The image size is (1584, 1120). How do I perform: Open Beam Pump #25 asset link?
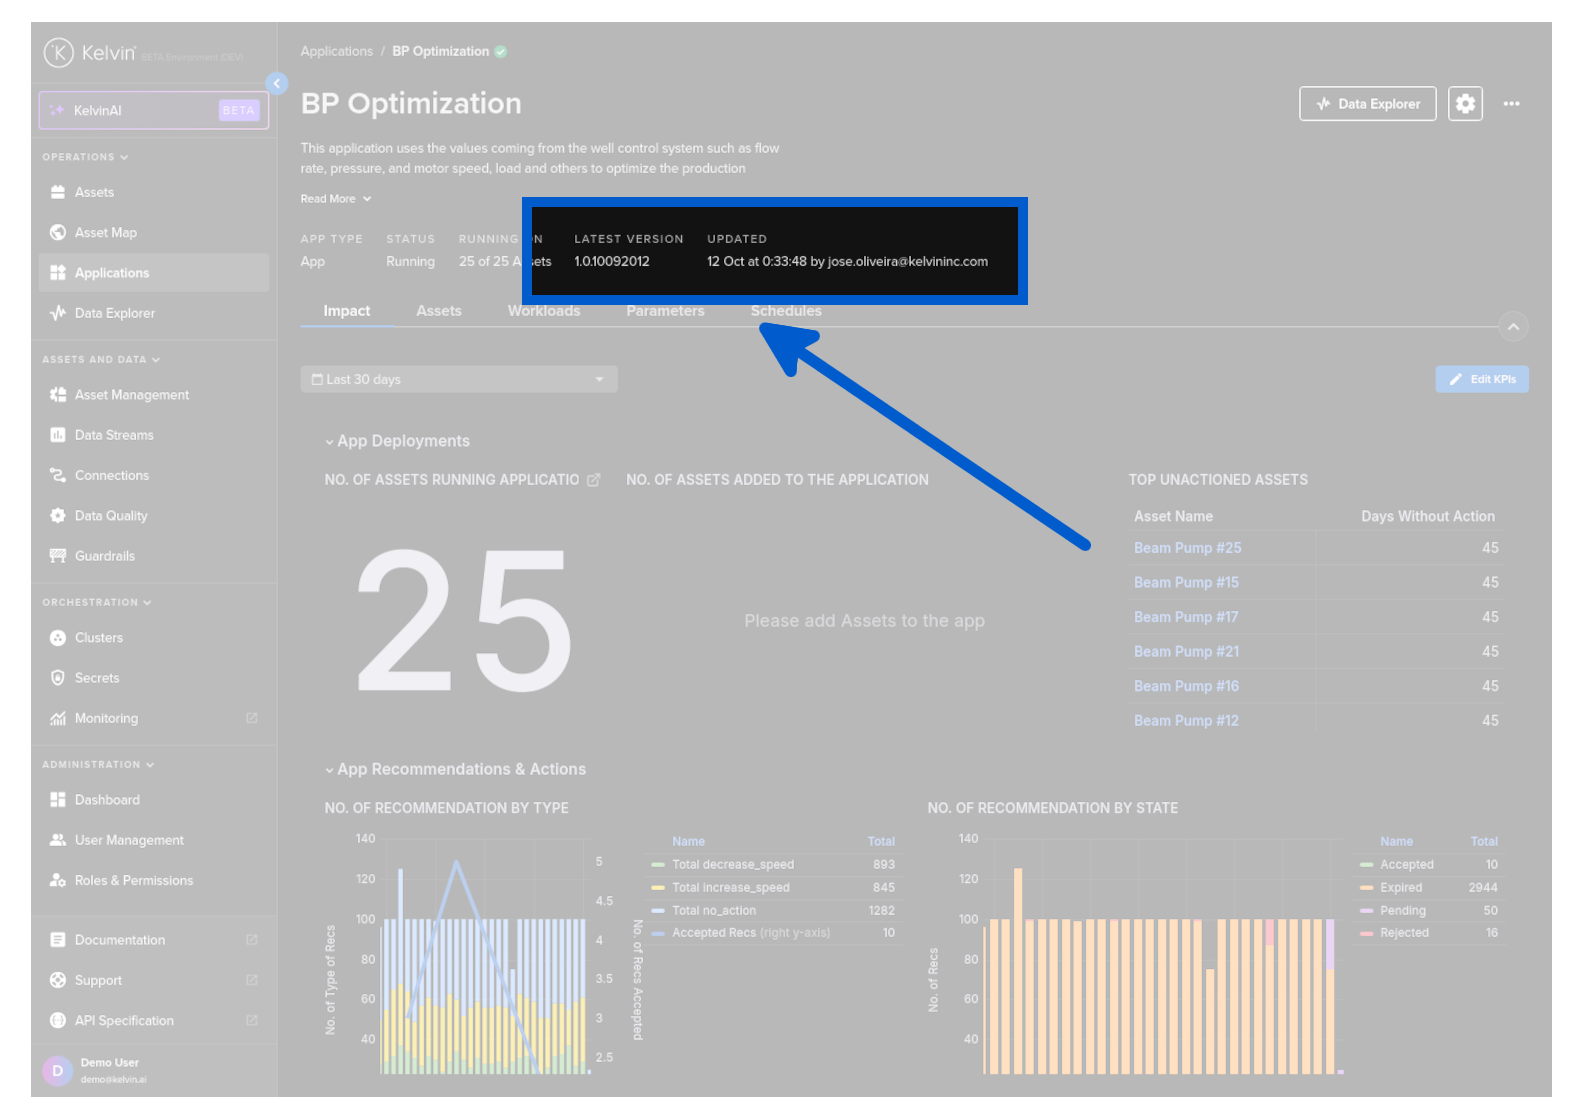click(1187, 548)
